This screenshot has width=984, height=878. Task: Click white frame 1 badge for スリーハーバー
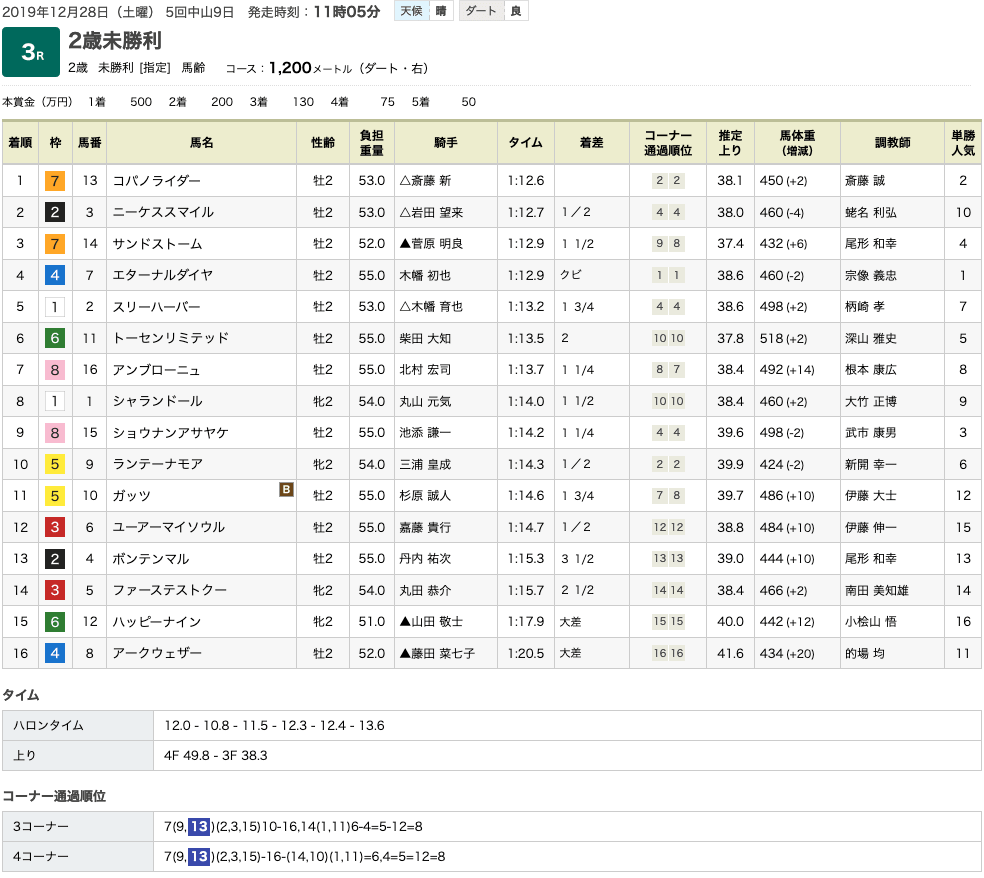click(55, 307)
